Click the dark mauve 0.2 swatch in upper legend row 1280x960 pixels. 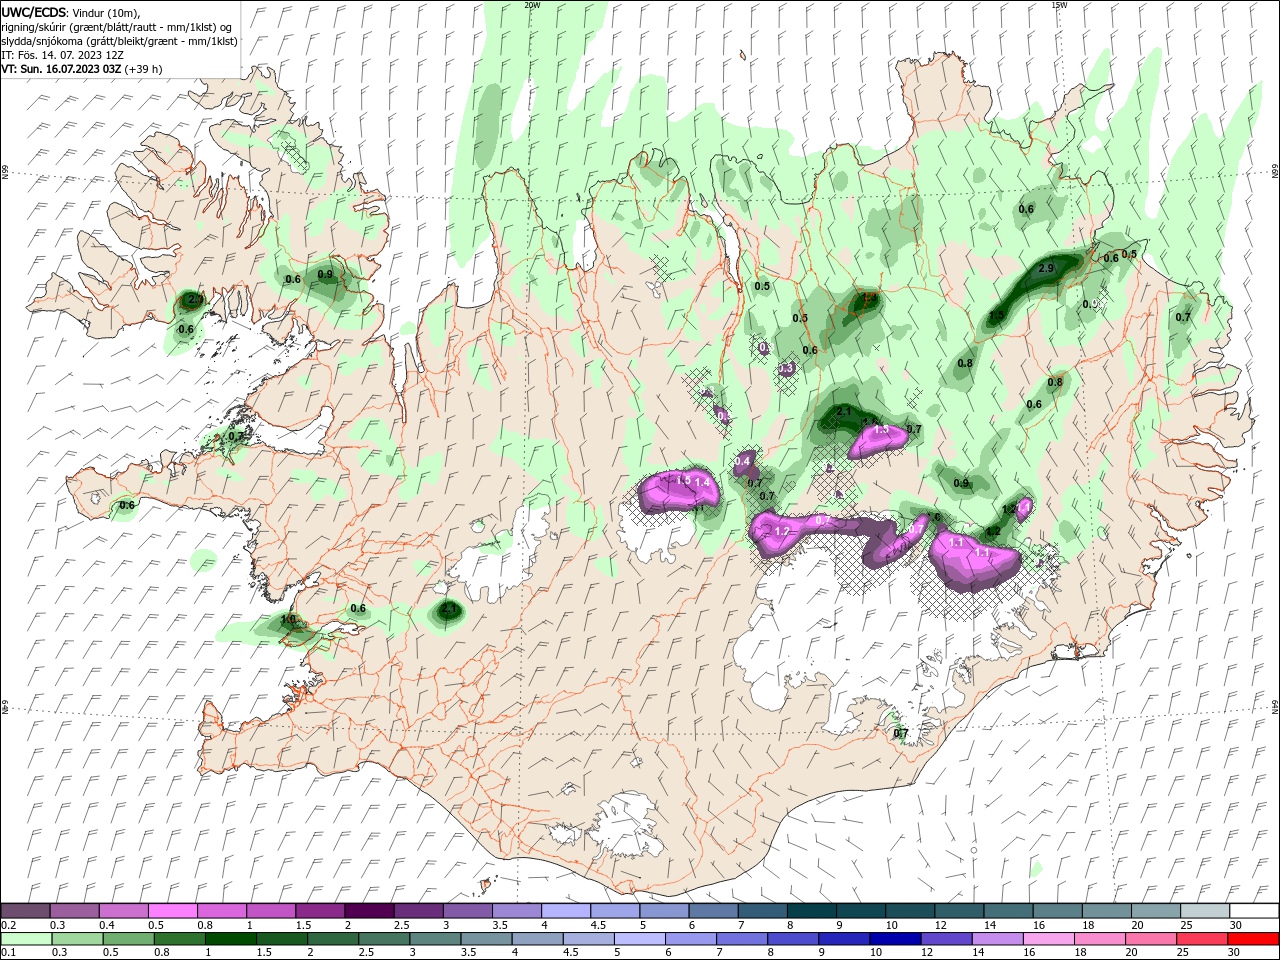(x=25, y=911)
